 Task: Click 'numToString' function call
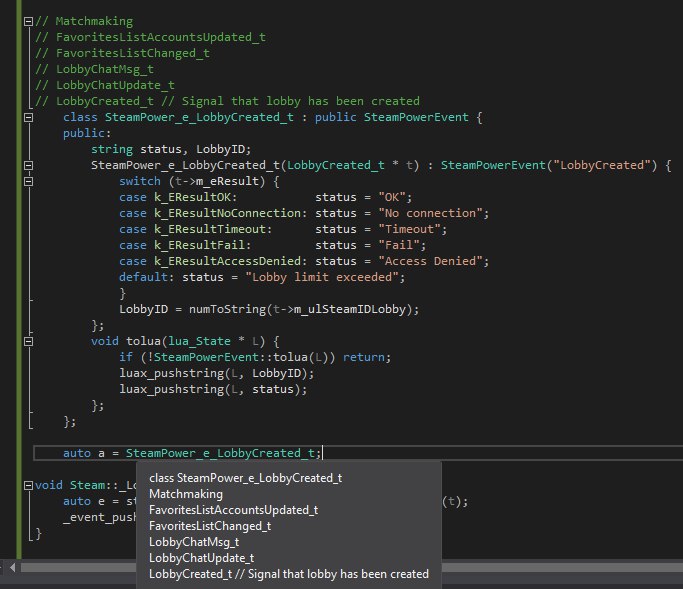pyautogui.click(x=227, y=309)
